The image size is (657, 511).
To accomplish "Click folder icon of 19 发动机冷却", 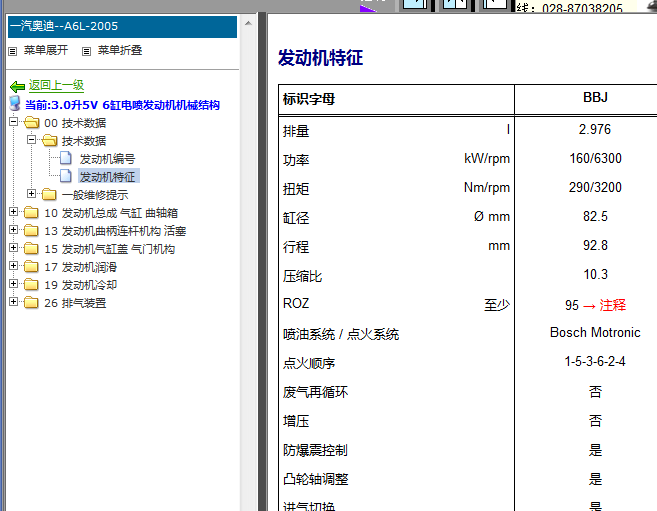I will pyautogui.click(x=31, y=284).
